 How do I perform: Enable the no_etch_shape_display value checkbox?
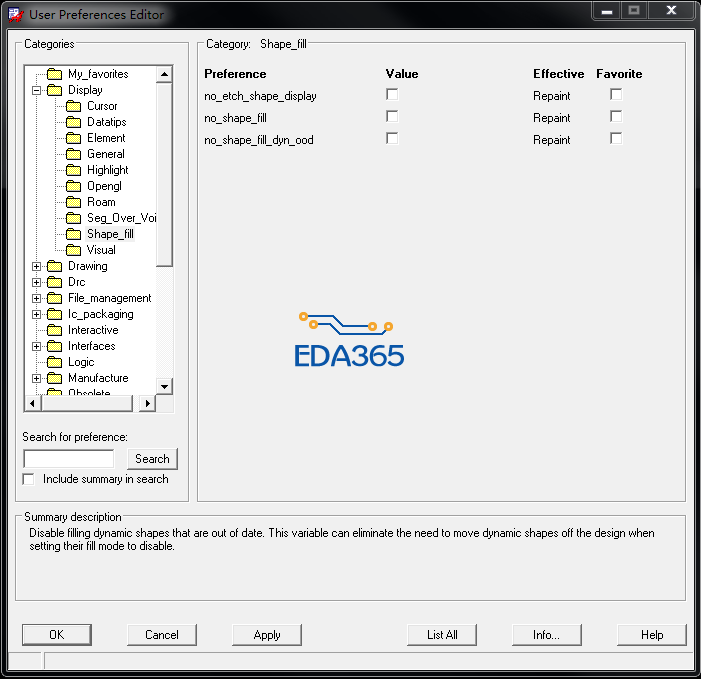pyautogui.click(x=392, y=94)
